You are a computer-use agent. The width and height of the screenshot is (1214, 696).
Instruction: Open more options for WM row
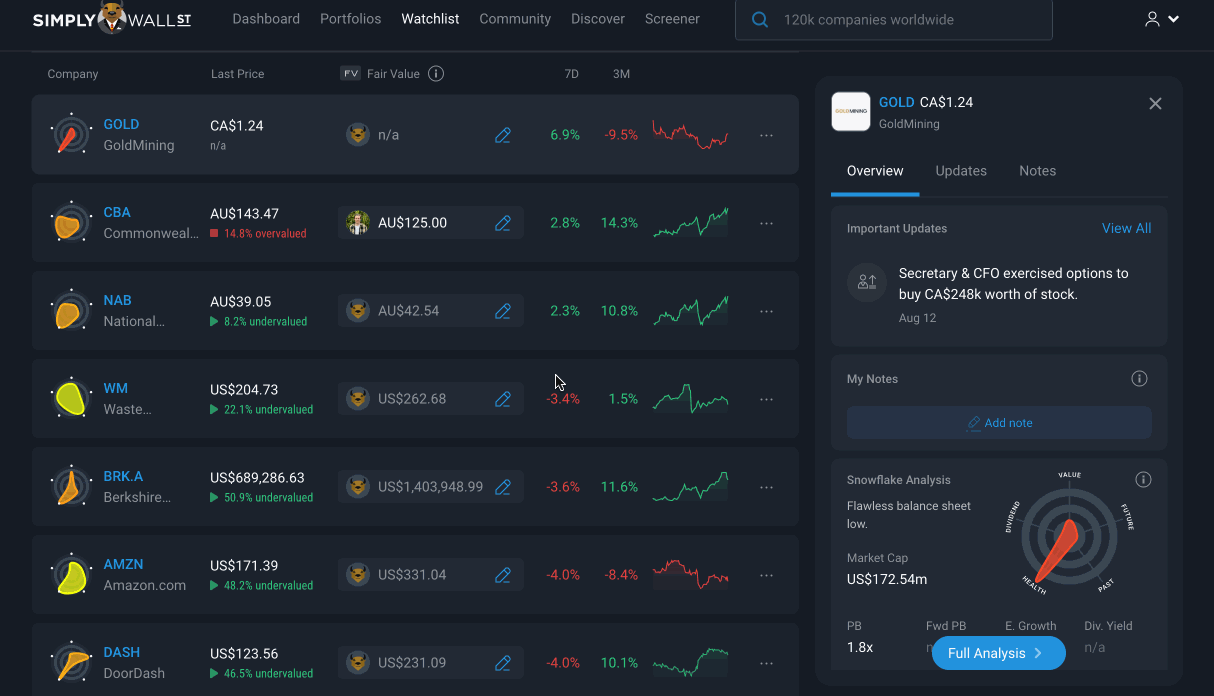767,399
